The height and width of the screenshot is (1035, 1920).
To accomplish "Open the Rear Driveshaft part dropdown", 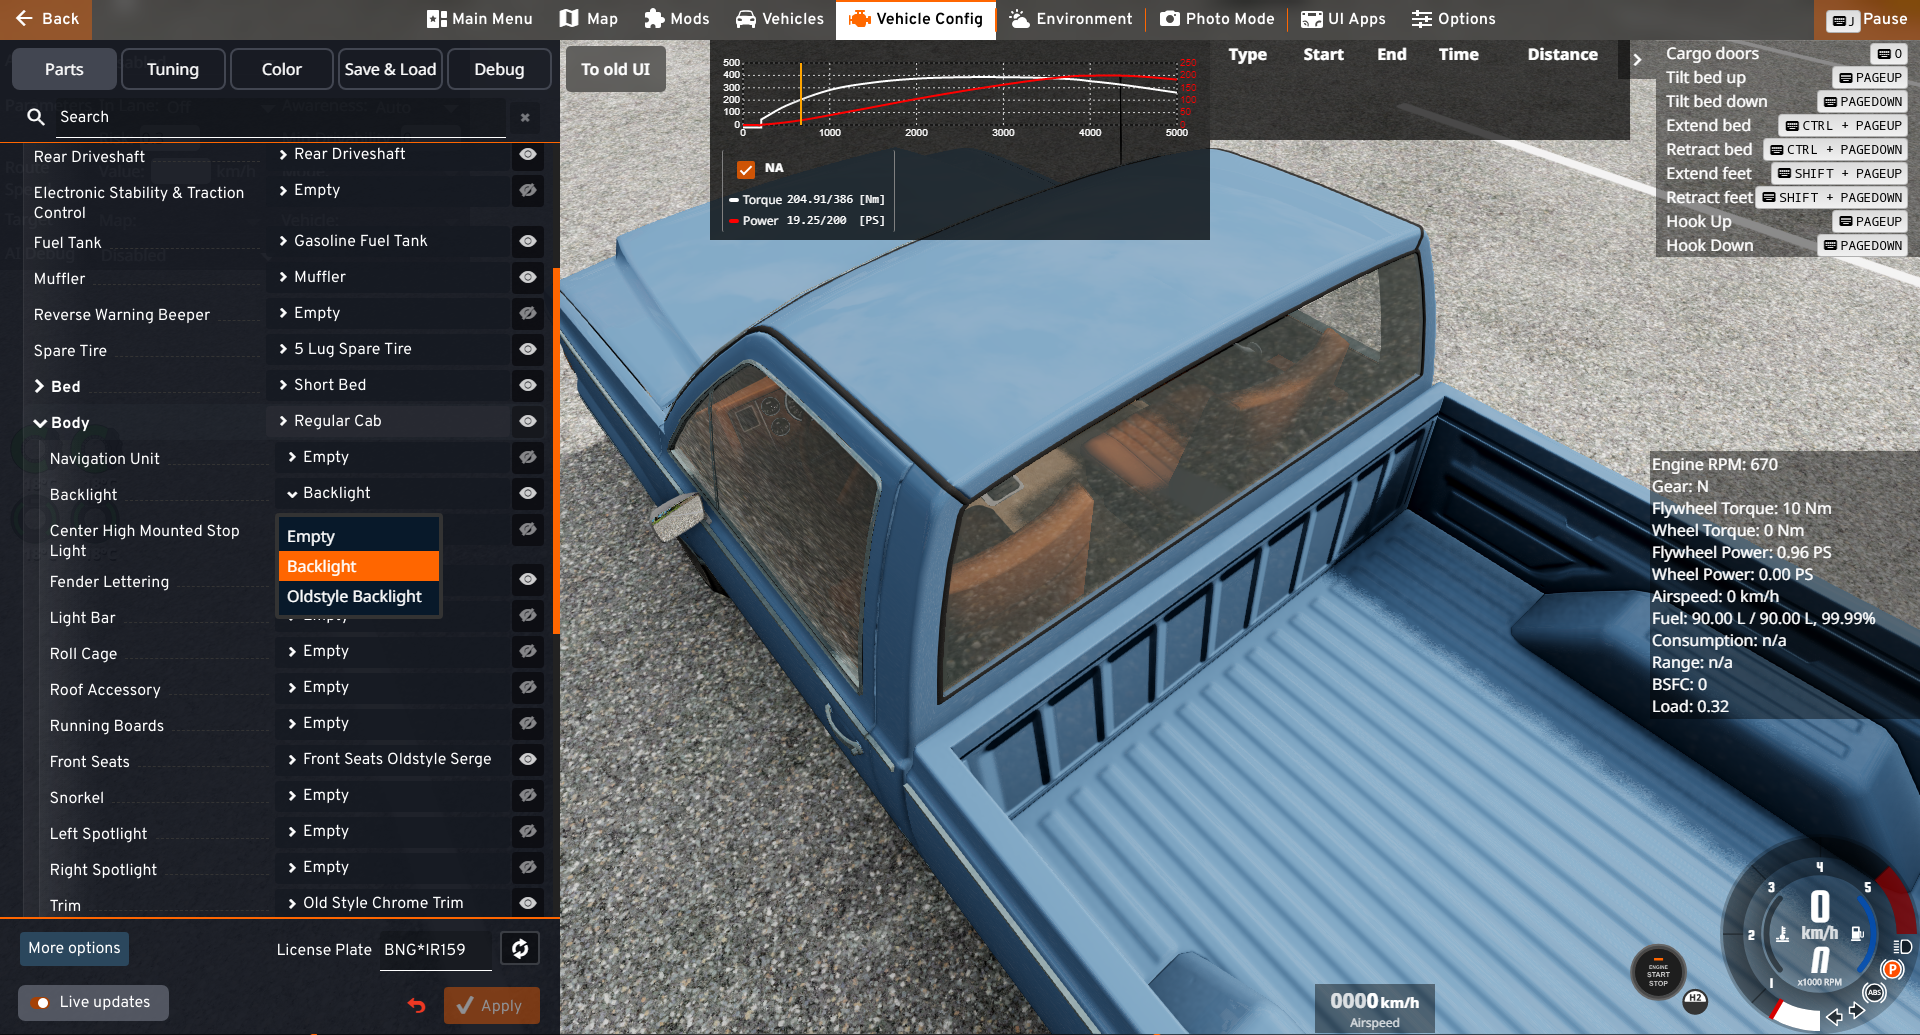I will (x=390, y=154).
